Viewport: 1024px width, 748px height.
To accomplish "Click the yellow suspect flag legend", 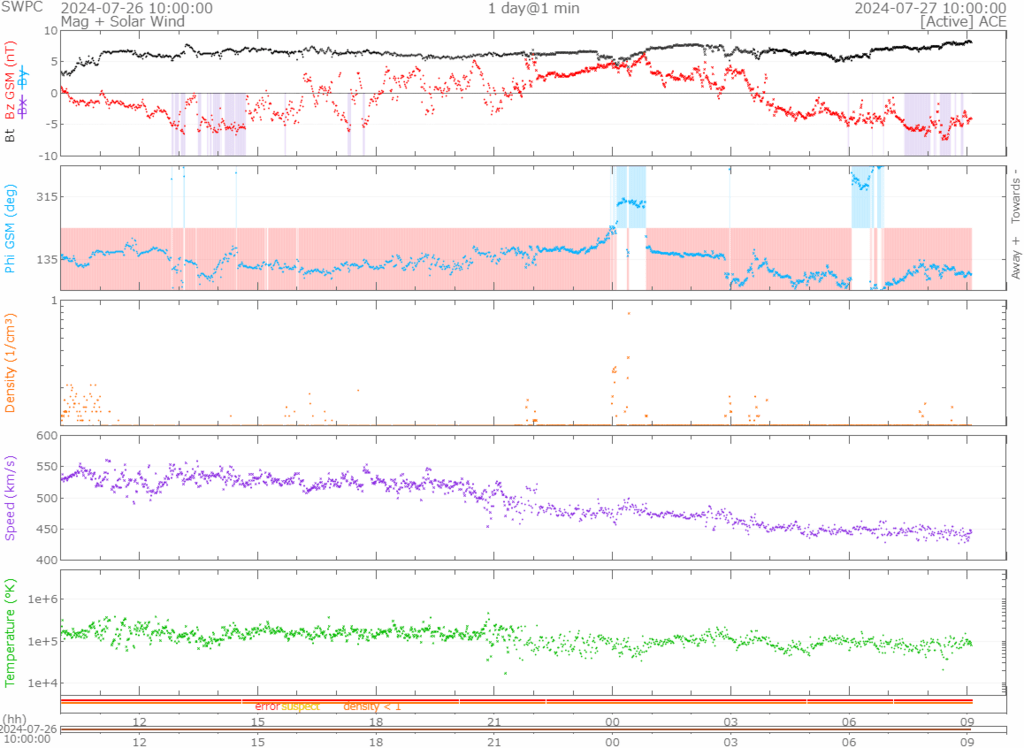I will point(299,707).
